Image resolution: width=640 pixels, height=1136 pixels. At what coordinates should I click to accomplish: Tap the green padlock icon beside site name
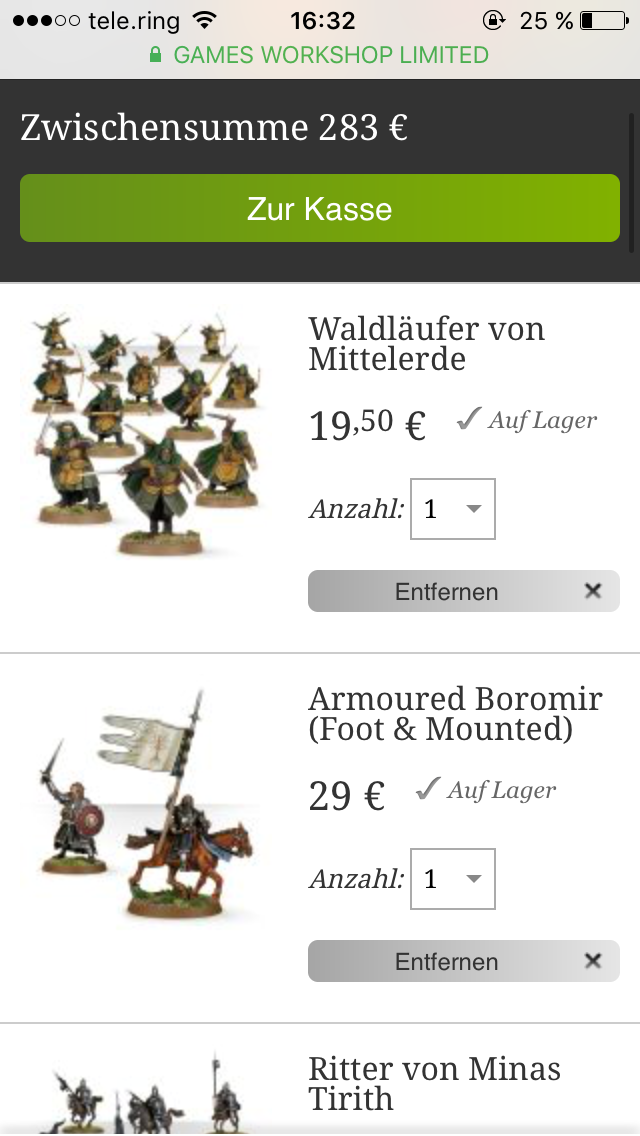click(x=155, y=54)
